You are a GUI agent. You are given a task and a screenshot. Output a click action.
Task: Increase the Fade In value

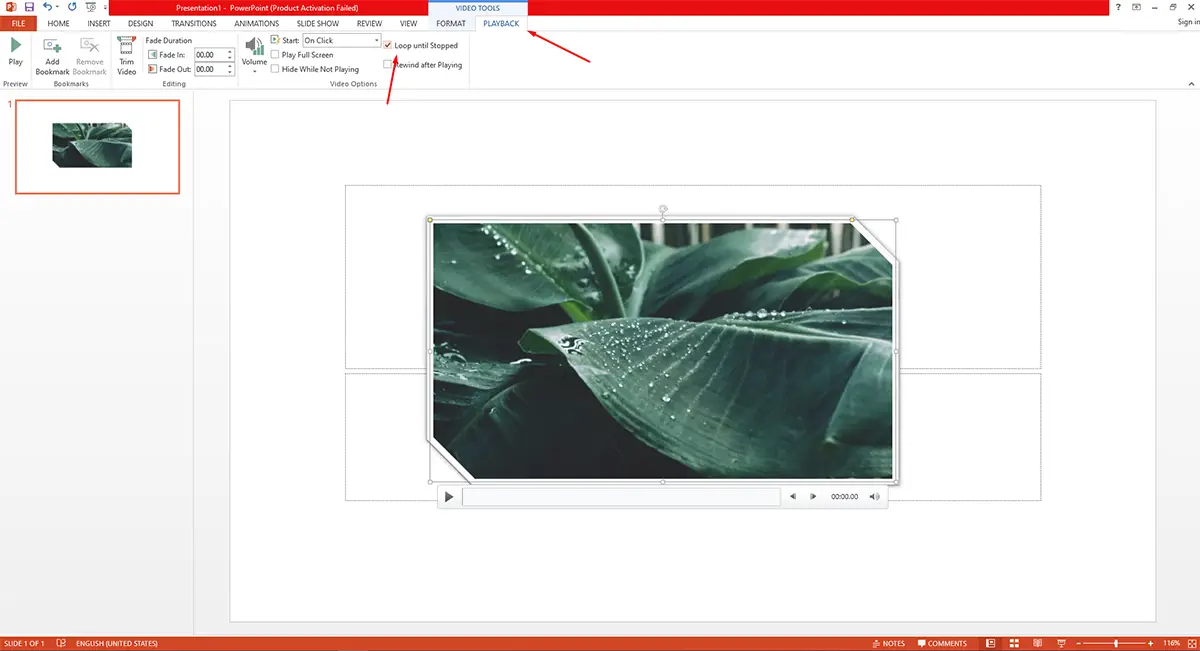coord(230,52)
